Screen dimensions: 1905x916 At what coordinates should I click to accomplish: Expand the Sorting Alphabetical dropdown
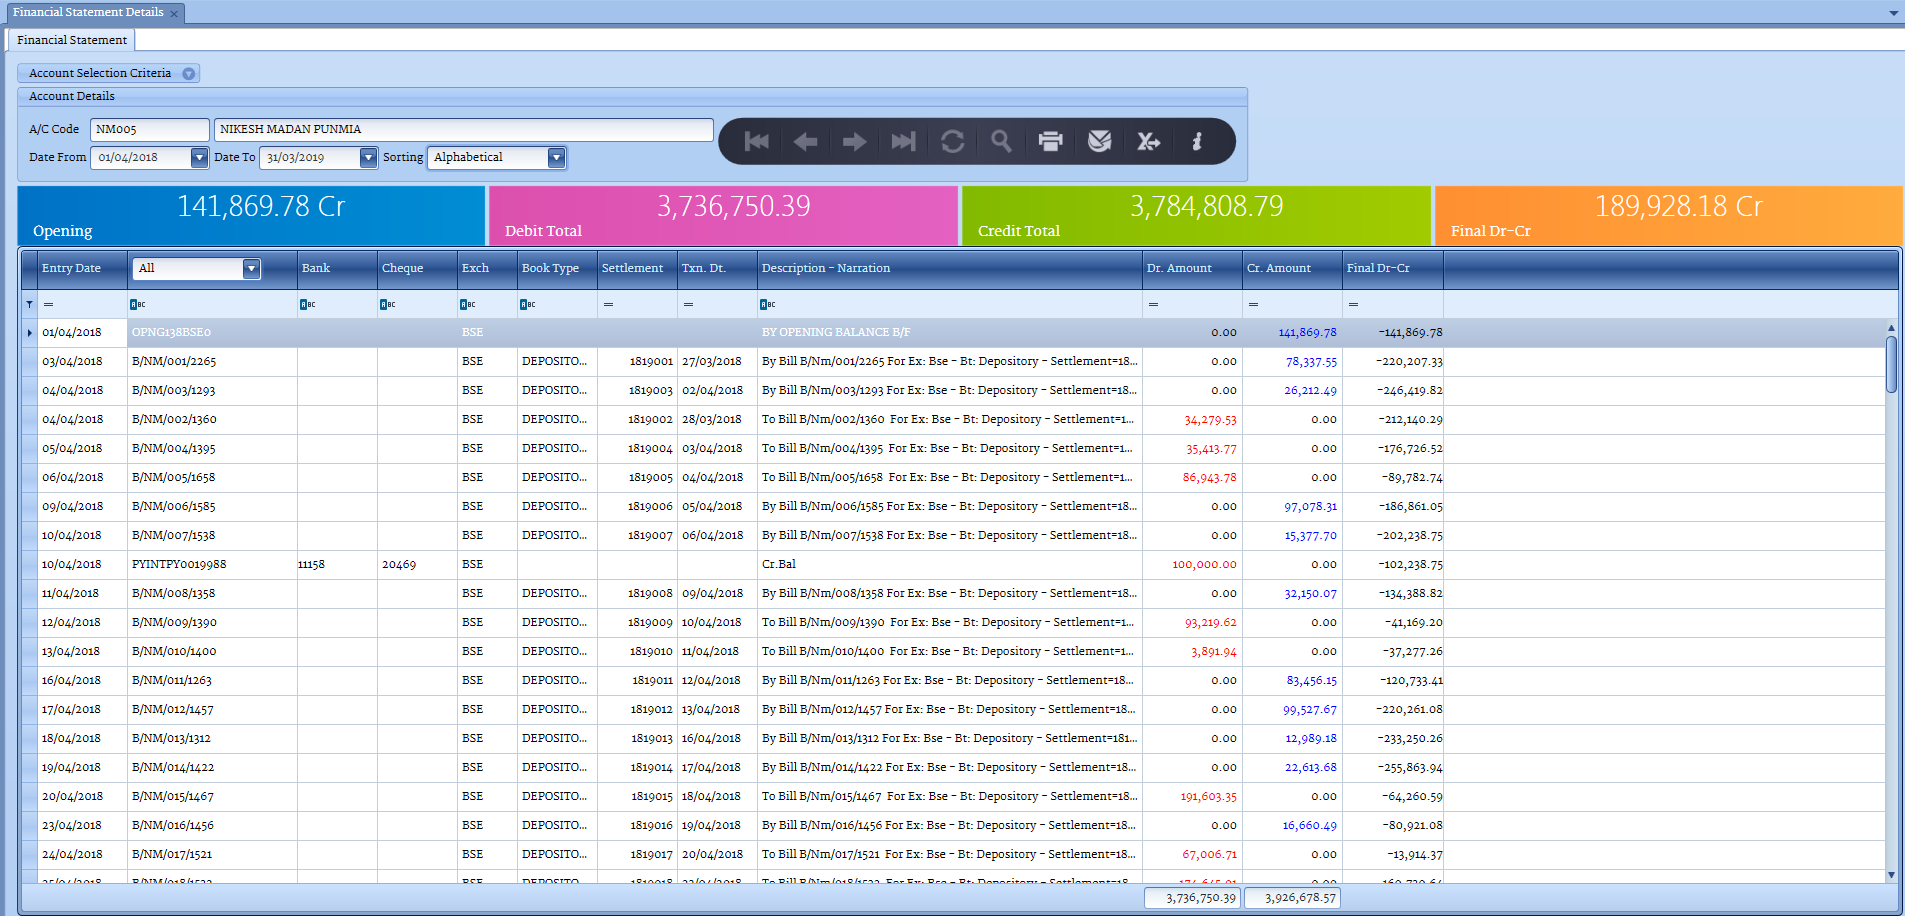[x=556, y=158]
